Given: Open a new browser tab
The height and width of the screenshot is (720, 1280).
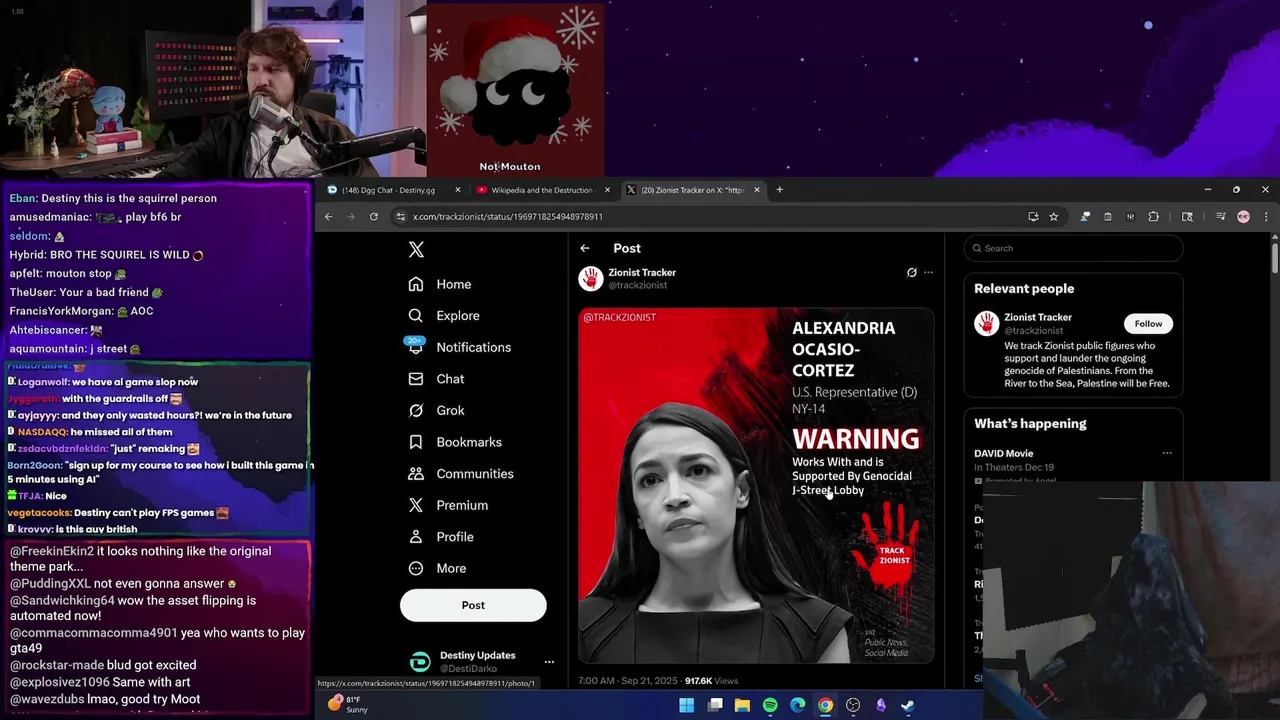Looking at the screenshot, I should pyautogui.click(x=780, y=190).
